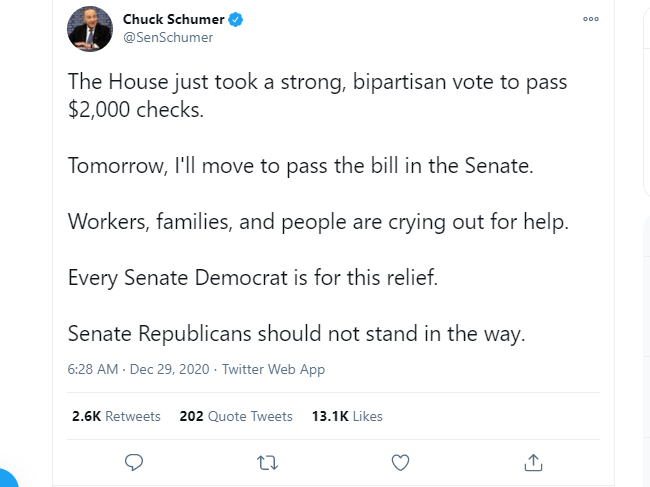View the 2.6K Retweets list
650x487 pixels.
pyautogui.click(x=116, y=416)
